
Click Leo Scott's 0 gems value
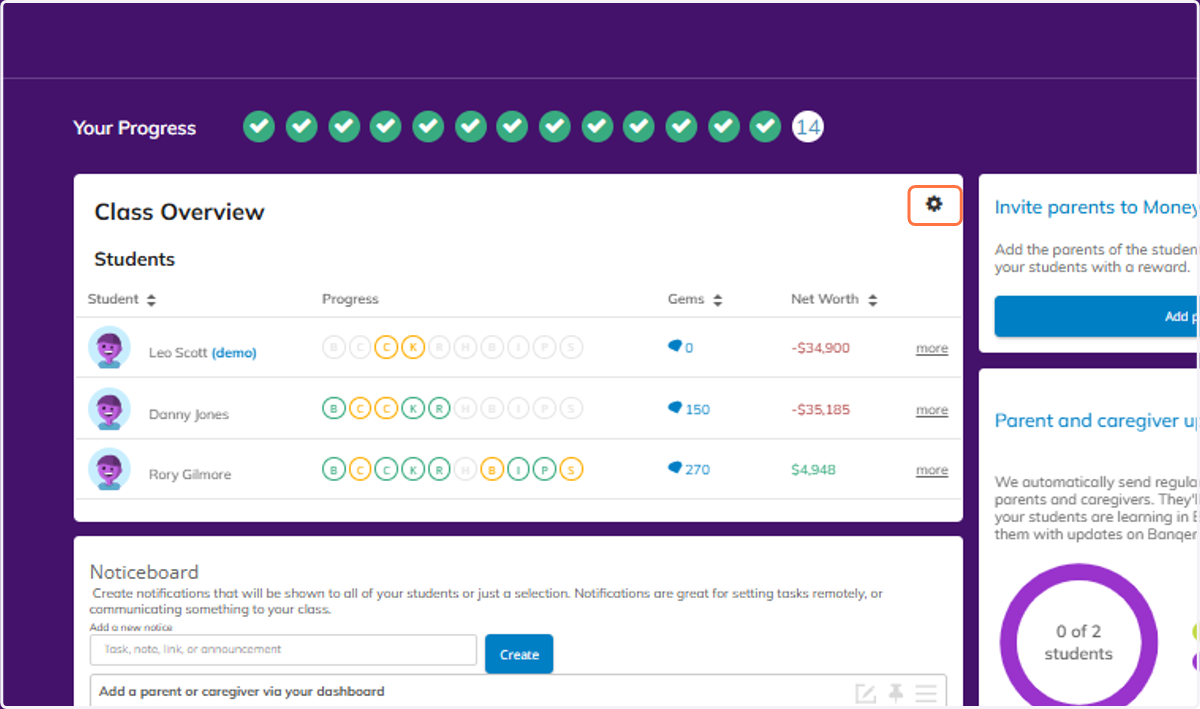[689, 348]
